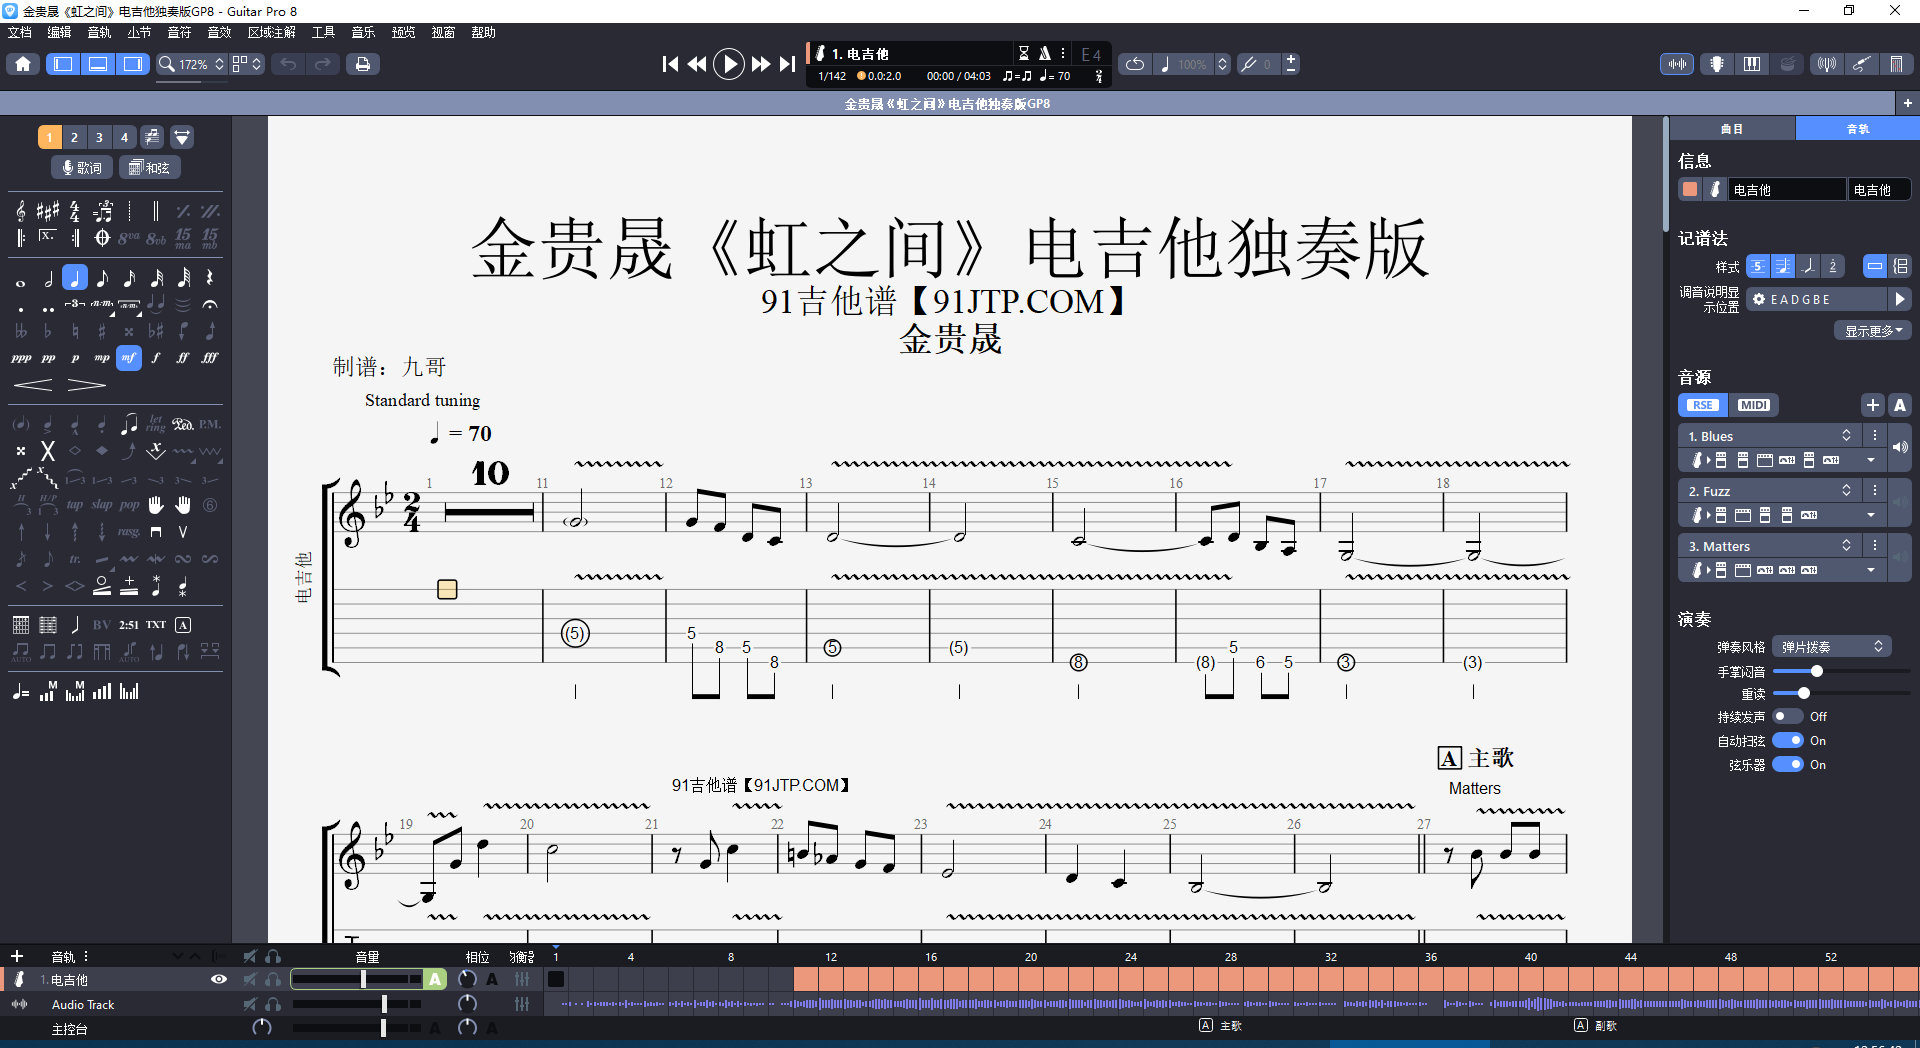Open the 弹片拨奏 playing style dropdown

pos(1831,647)
